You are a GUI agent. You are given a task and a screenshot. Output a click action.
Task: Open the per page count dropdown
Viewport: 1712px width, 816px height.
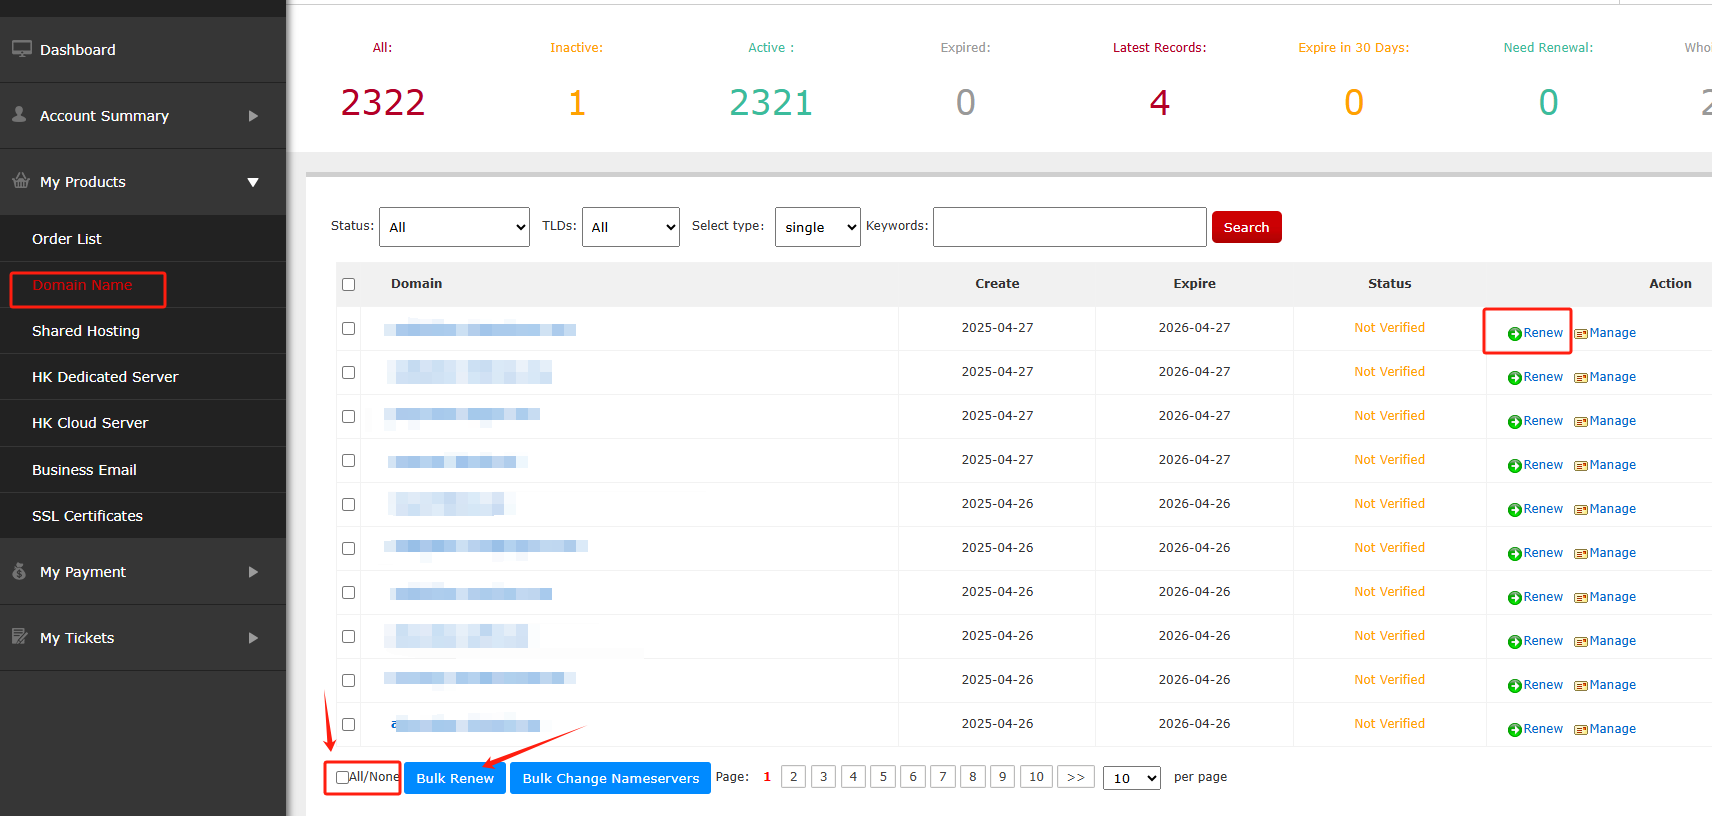tap(1131, 778)
